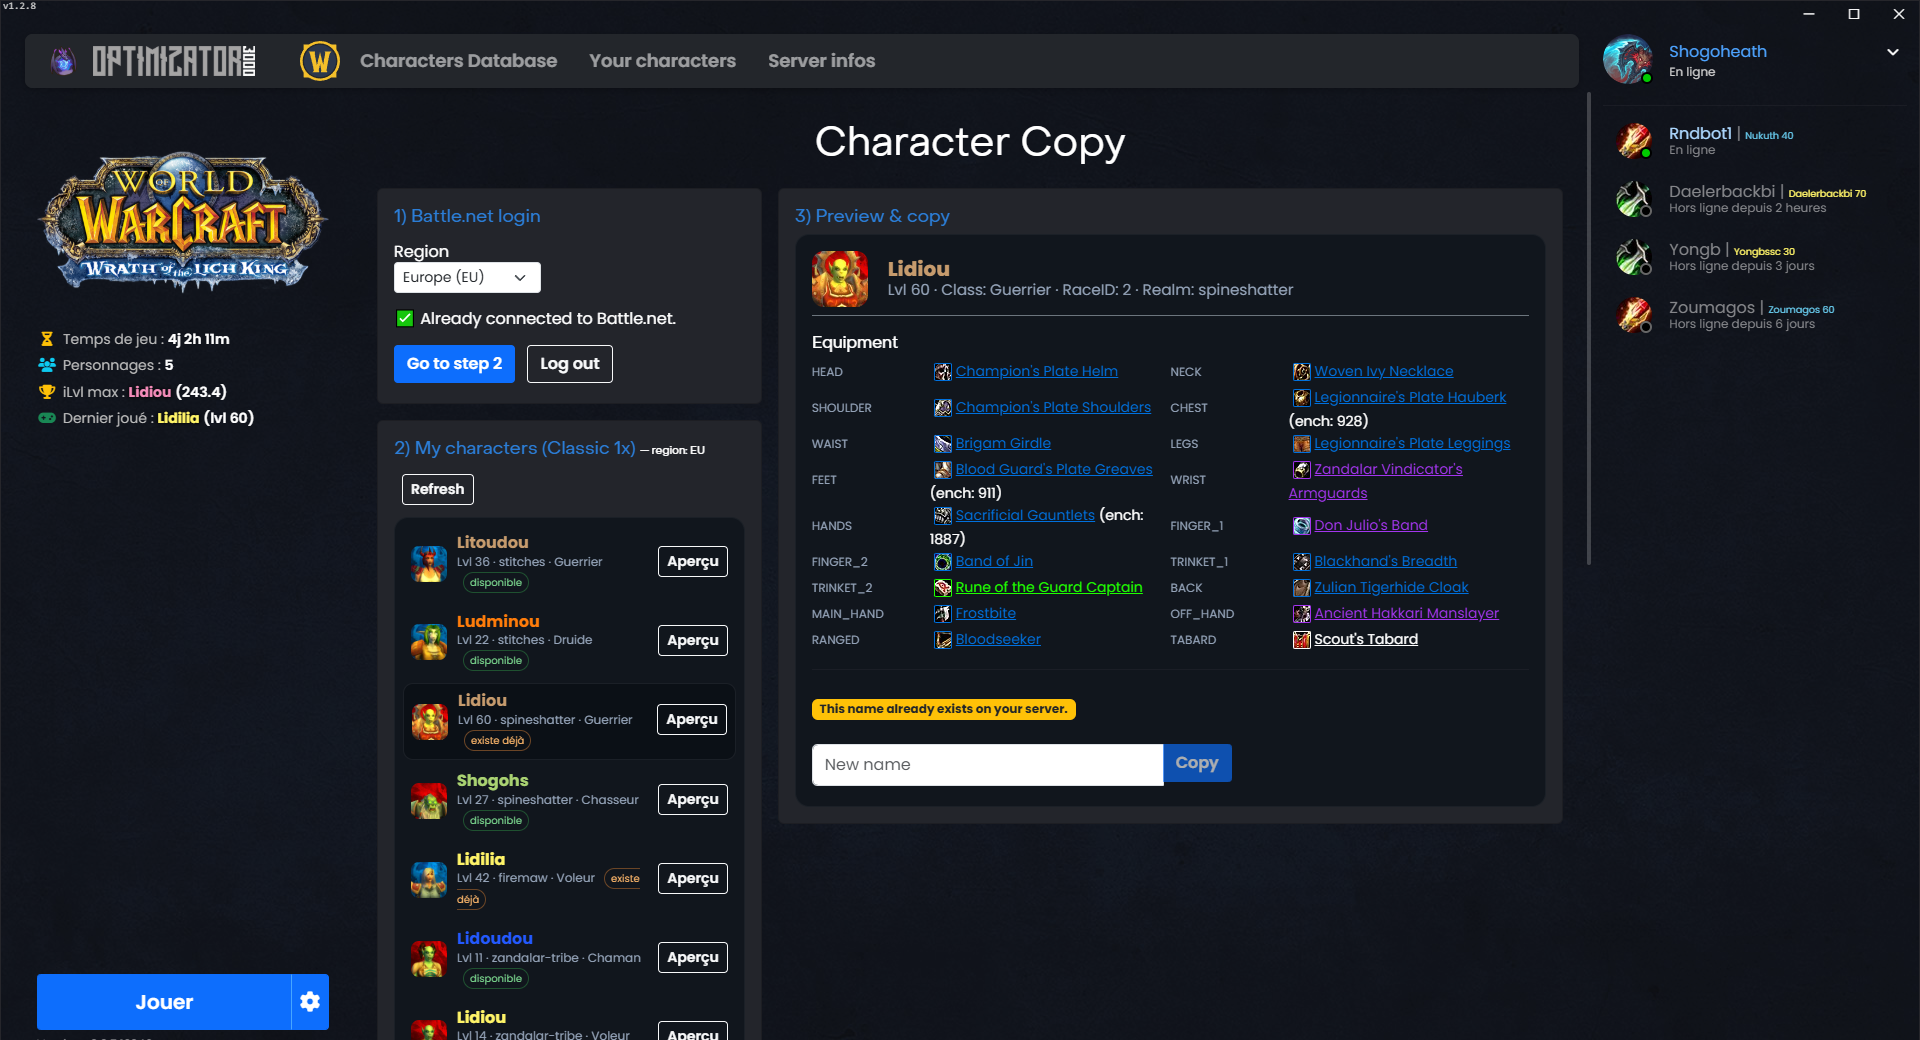Click Sacrificial Gauntlets item icon
Image resolution: width=1920 pixels, height=1040 pixels.
(942, 516)
